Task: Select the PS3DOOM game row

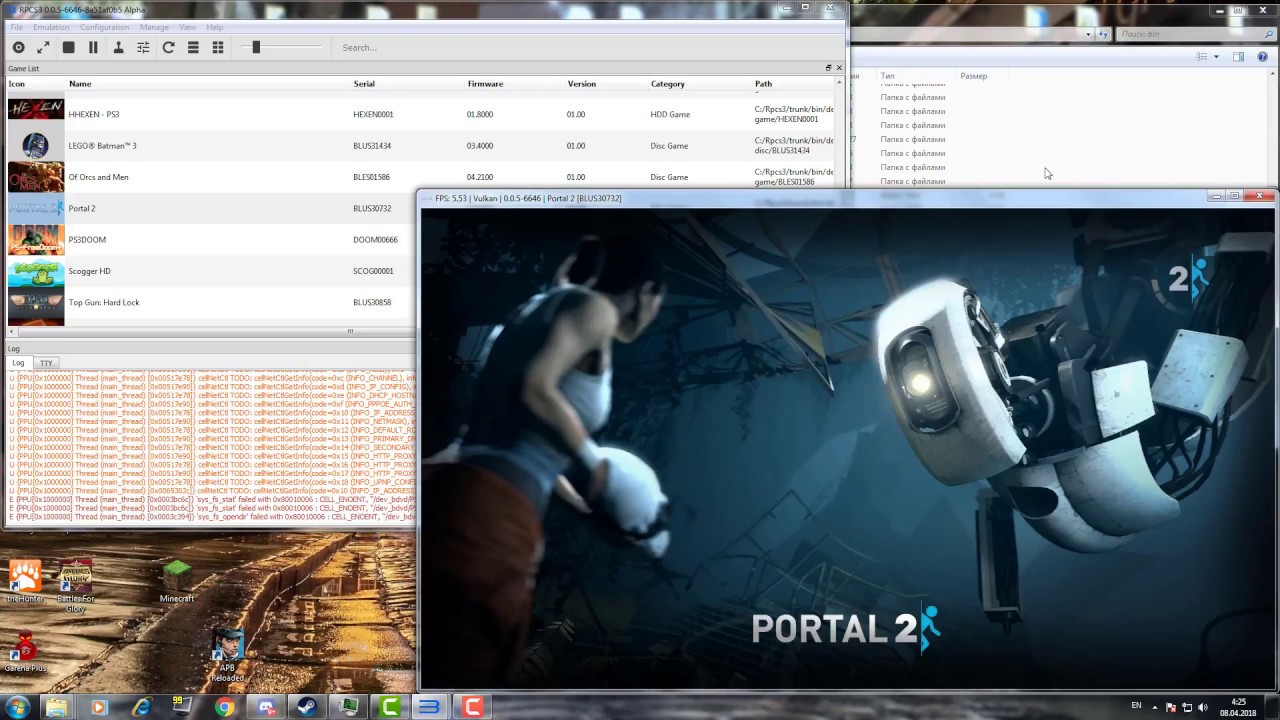Action: tap(210, 240)
